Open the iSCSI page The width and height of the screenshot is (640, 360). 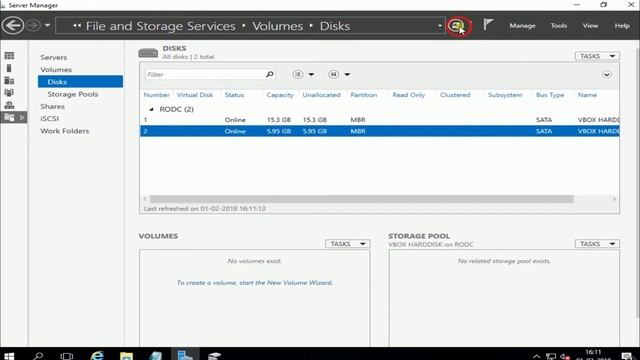point(49,118)
